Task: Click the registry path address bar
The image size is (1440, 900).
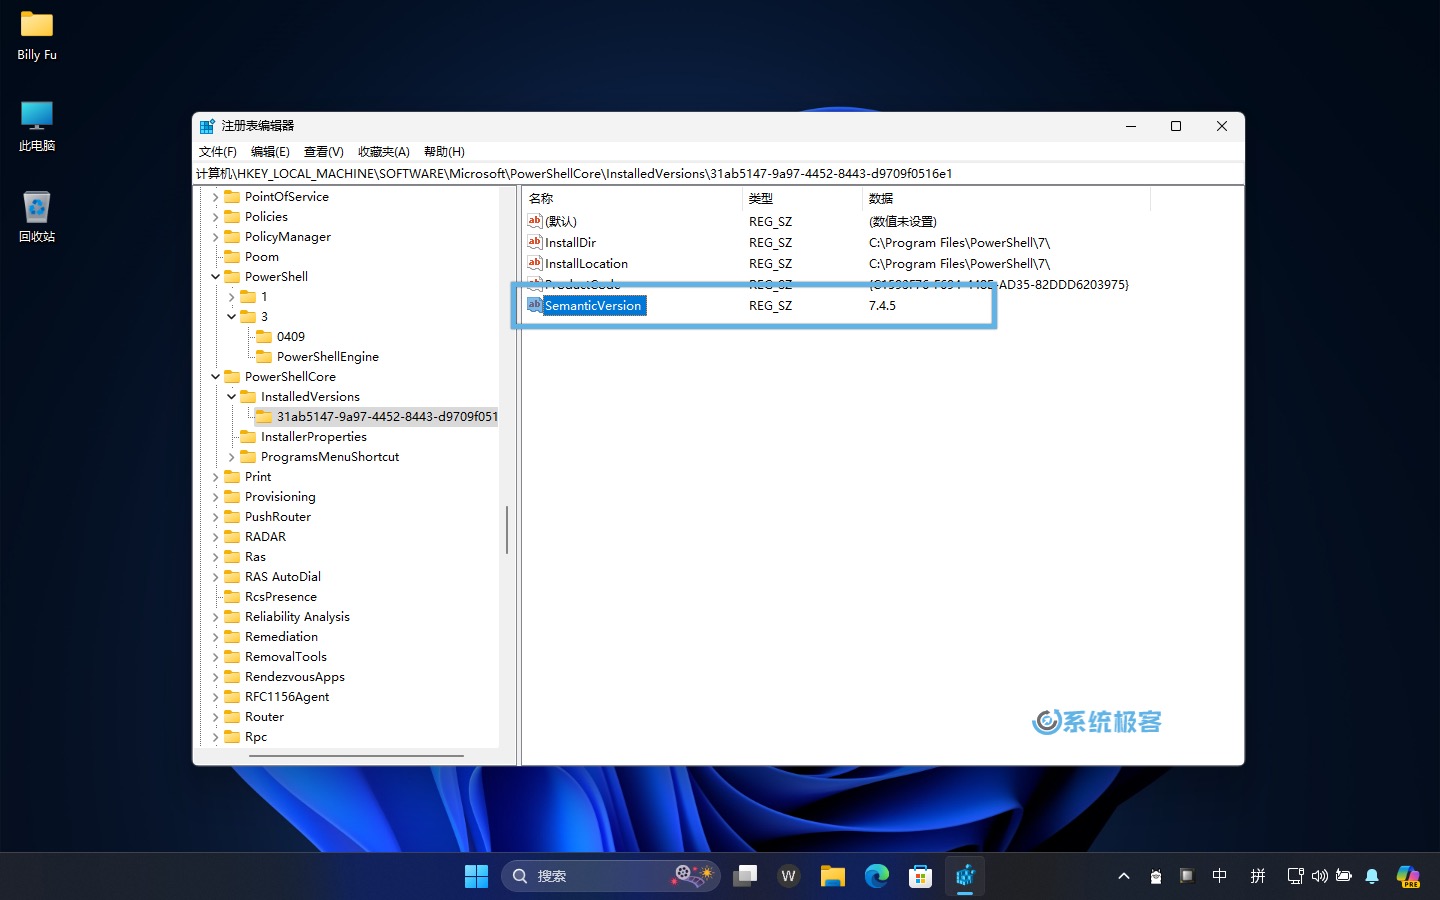Action: (x=718, y=173)
